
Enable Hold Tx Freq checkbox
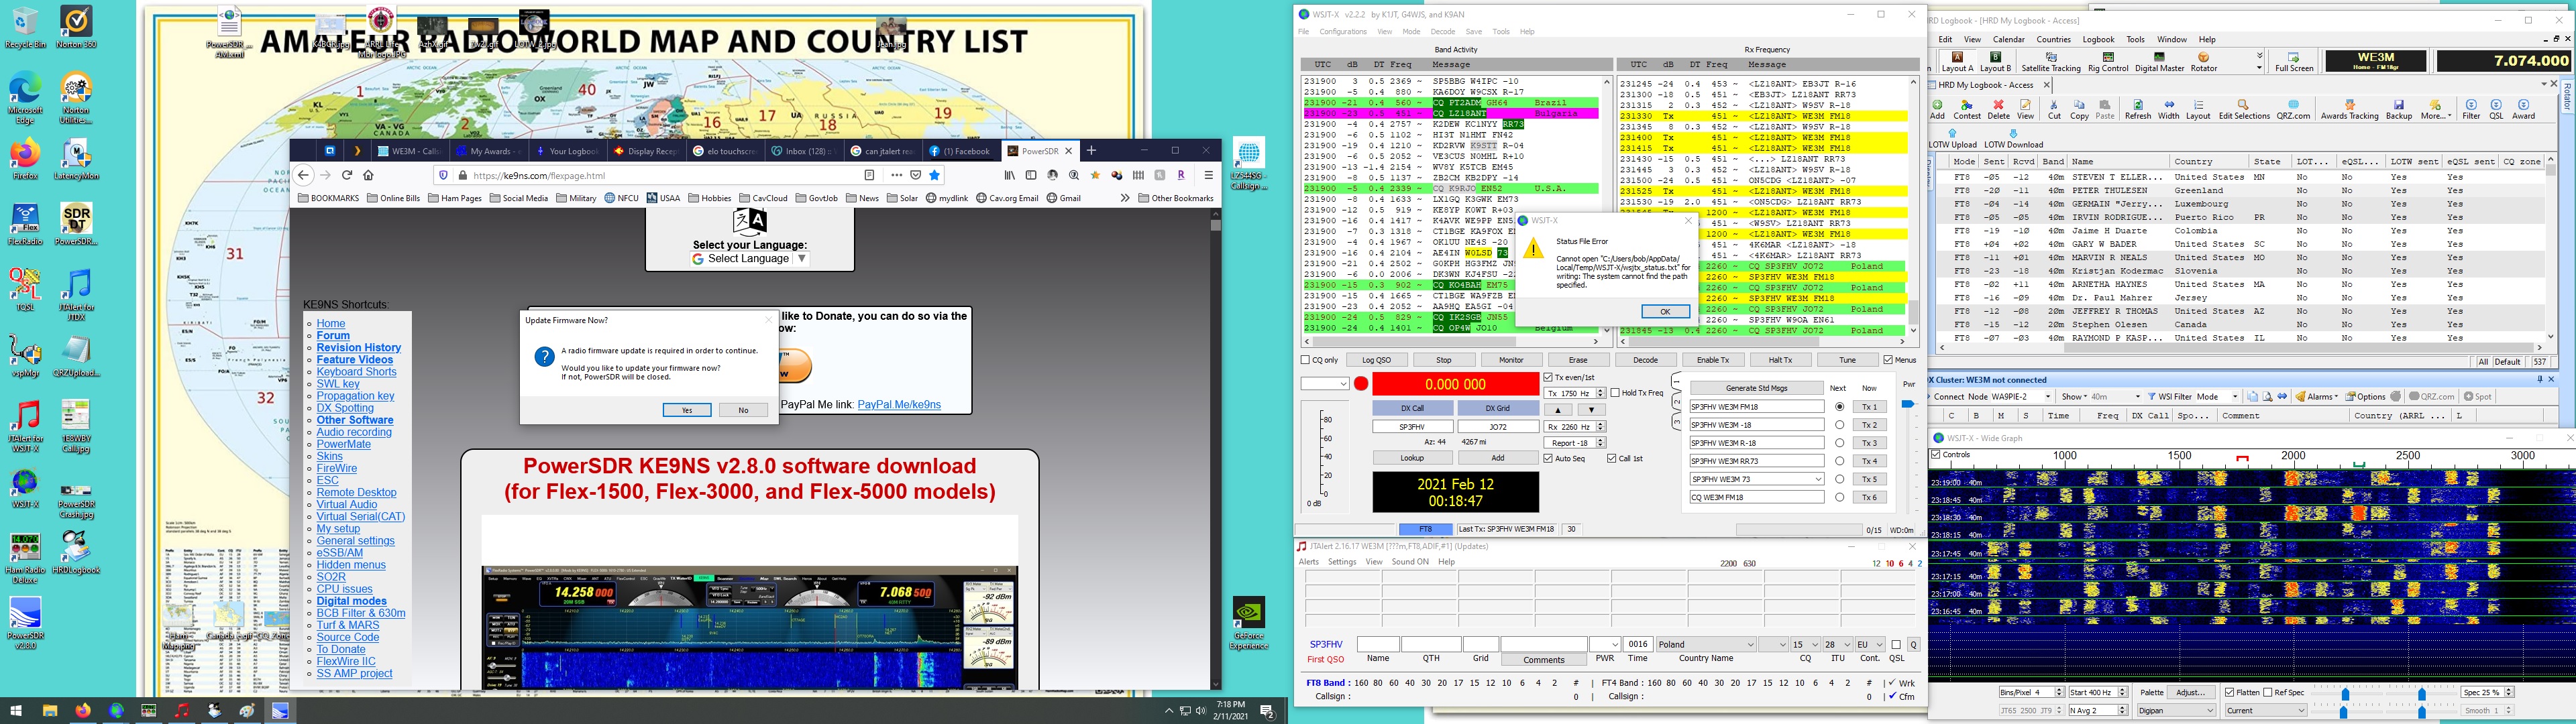[x=1615, y=393]
